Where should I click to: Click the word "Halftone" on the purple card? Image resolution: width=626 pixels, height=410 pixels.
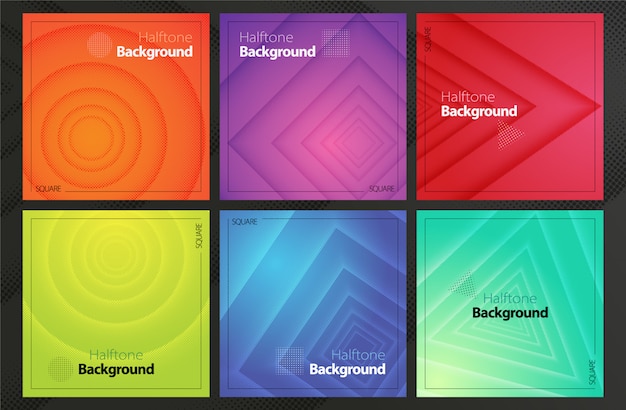pyautogui.click(x=266, y=38)
